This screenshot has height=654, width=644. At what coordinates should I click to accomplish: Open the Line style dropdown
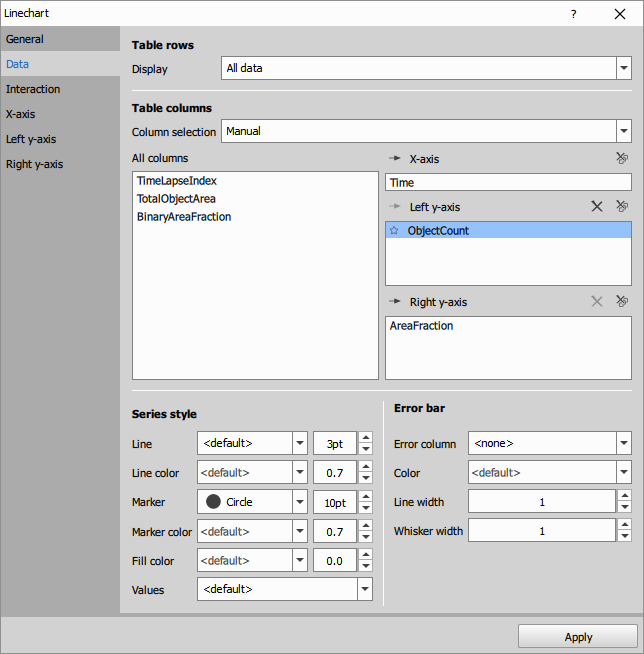(252, 443)
